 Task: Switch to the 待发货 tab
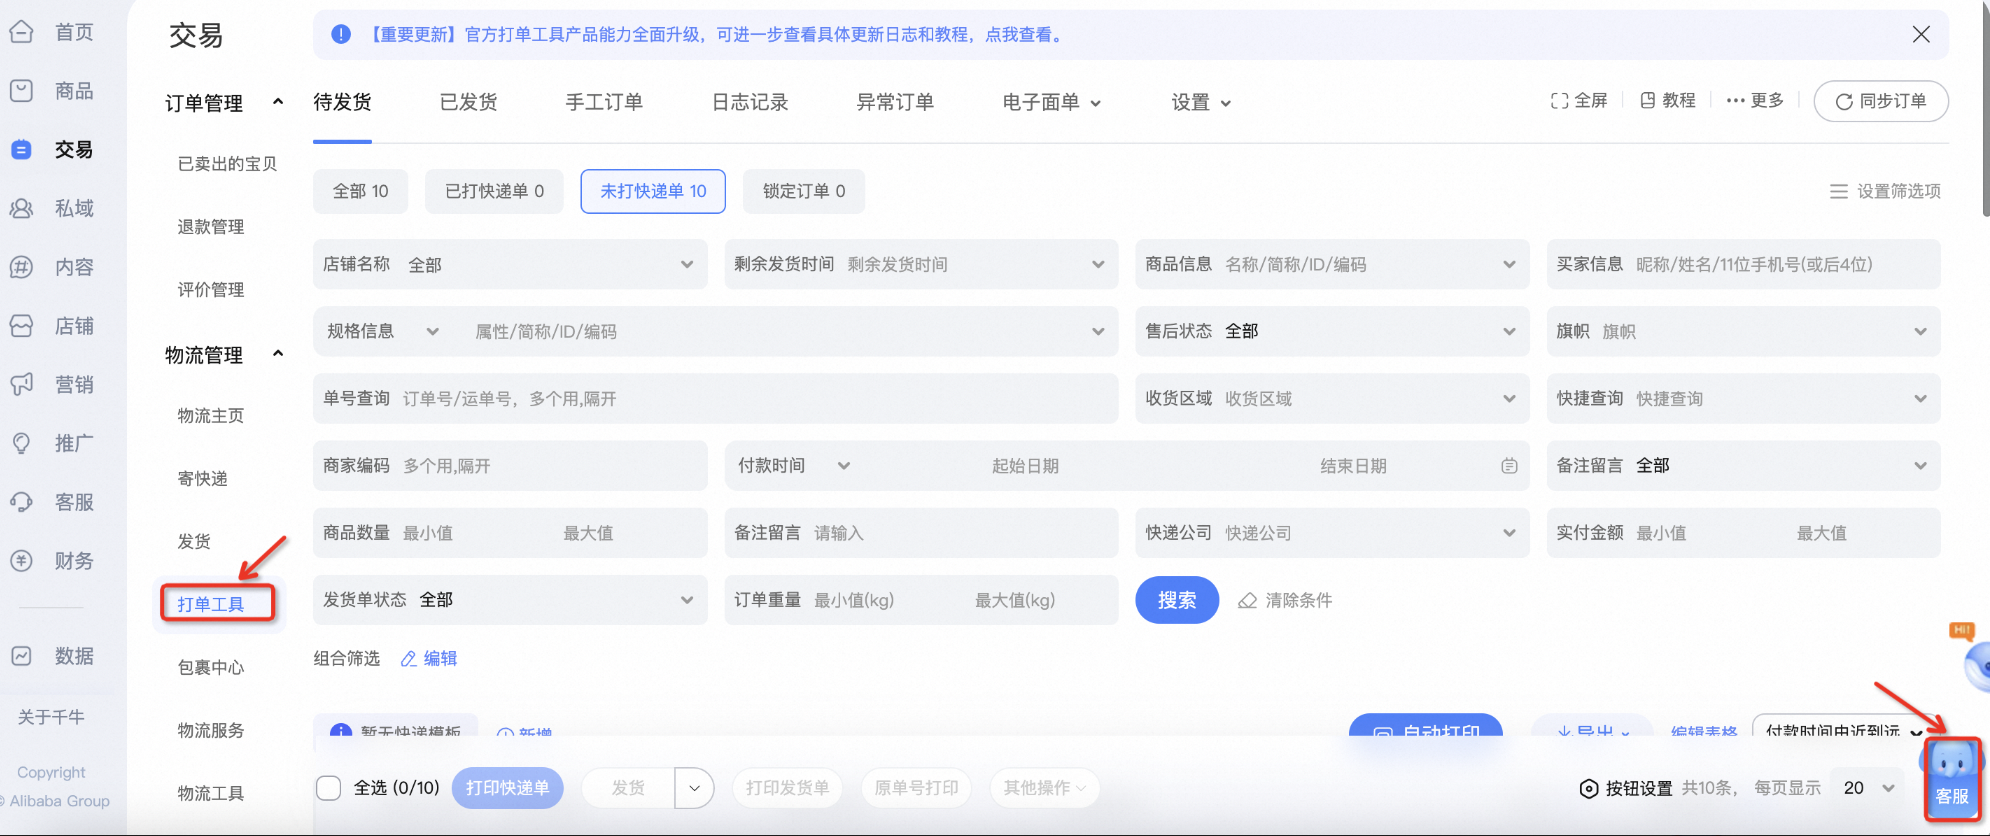[342, 102]
